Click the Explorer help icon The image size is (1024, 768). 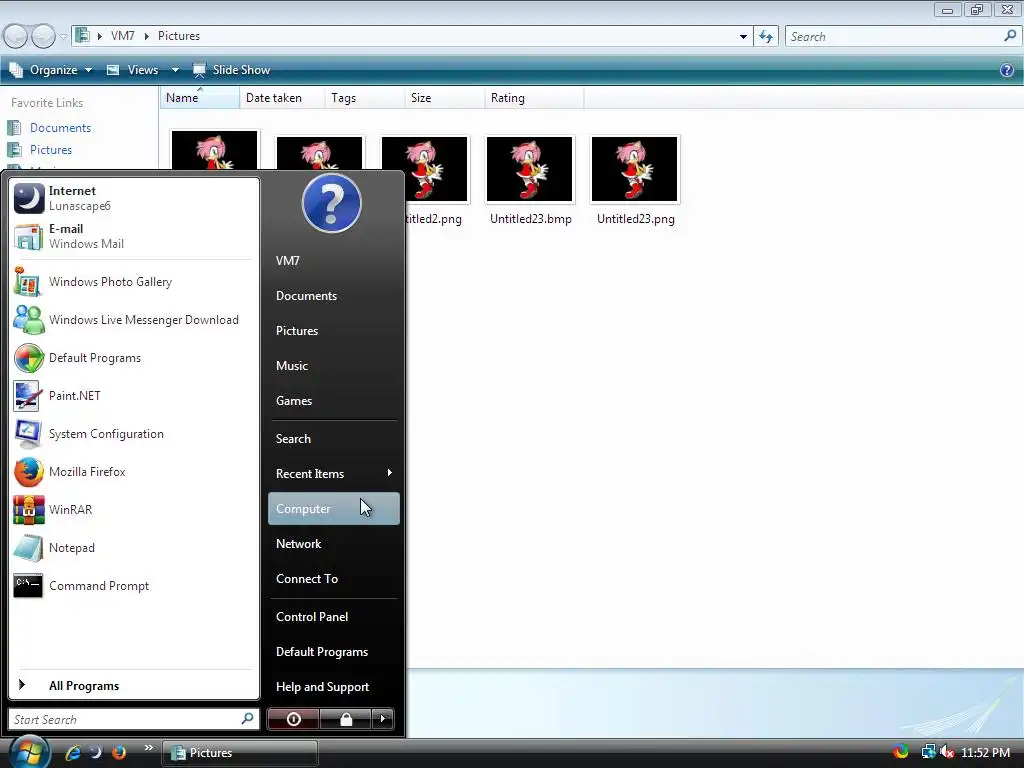(1007, 70)
